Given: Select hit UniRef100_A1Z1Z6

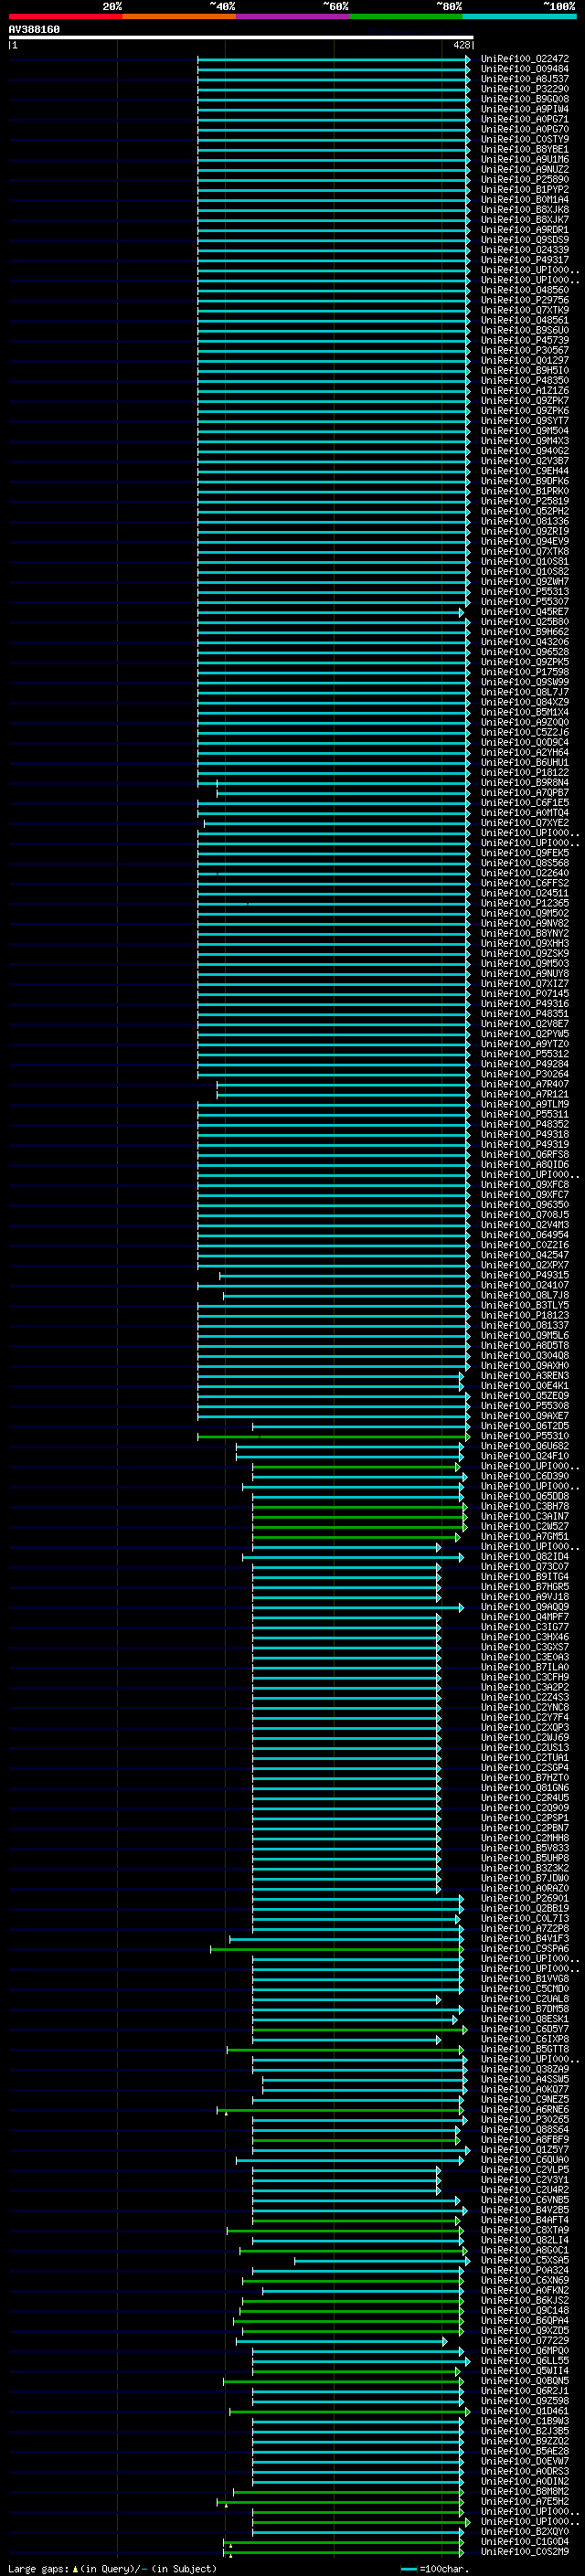Looking at the screenshot, I should coord(525,390).
